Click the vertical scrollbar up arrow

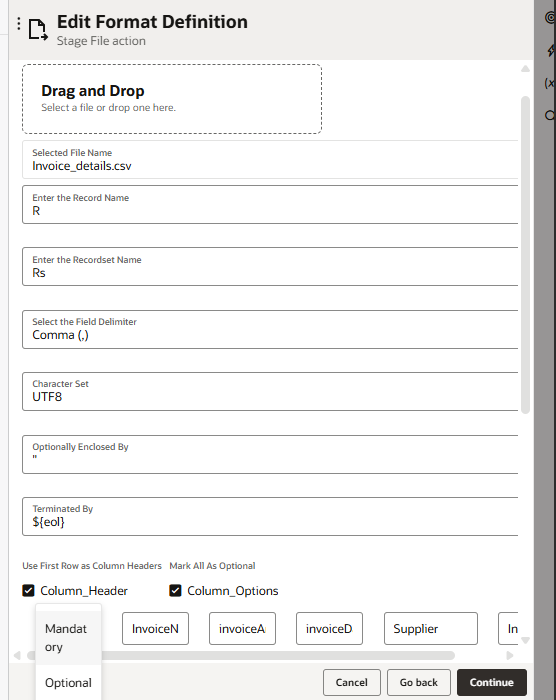coord(525,69)
